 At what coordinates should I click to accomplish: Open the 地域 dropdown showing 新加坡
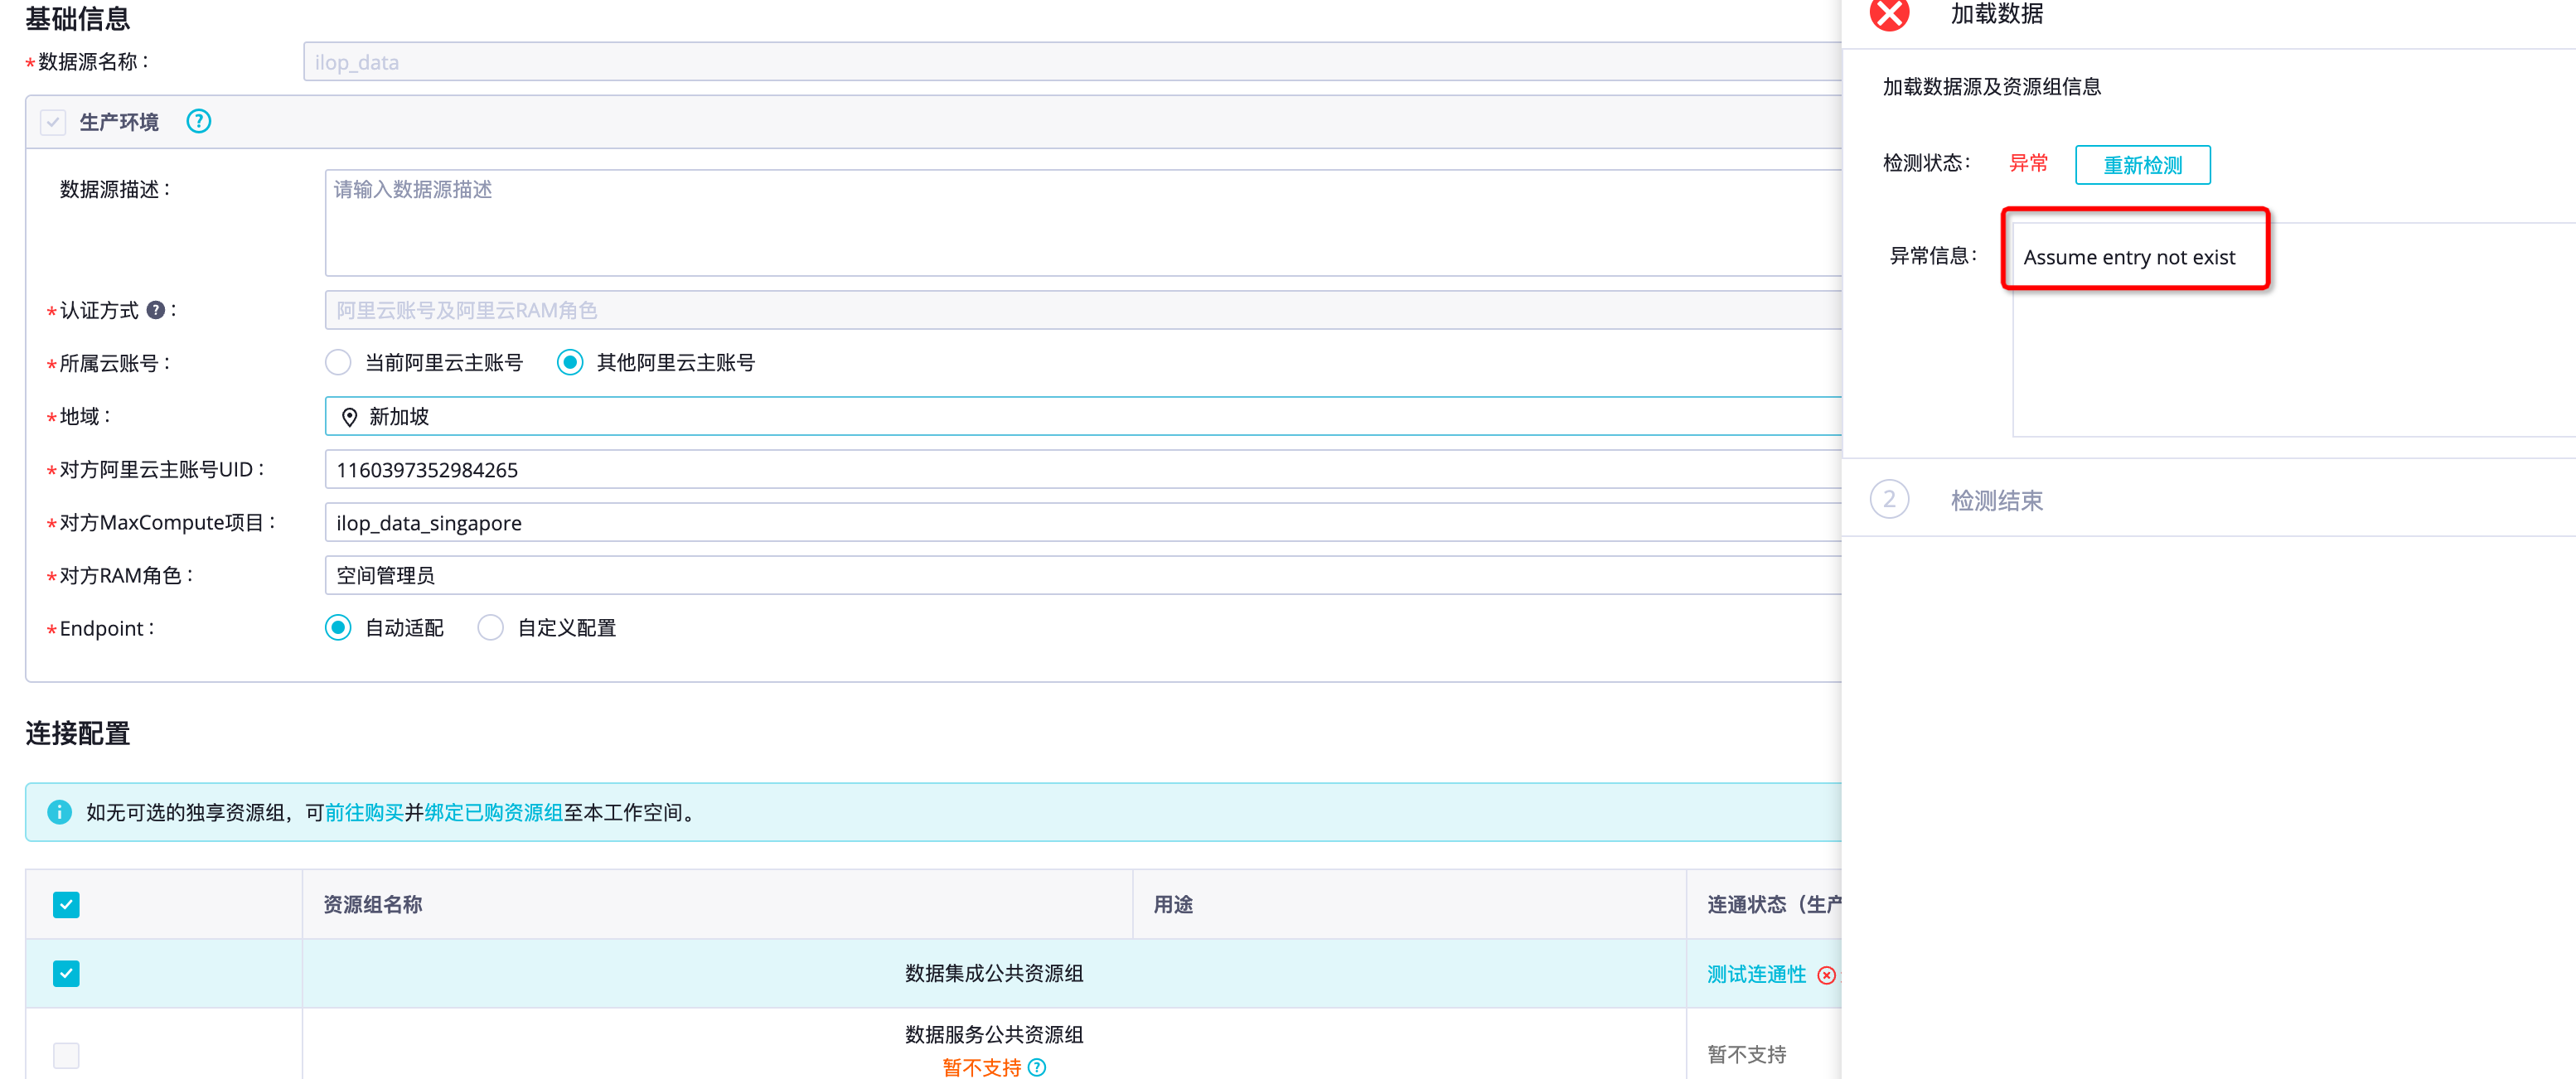[x=1083, y=416]
